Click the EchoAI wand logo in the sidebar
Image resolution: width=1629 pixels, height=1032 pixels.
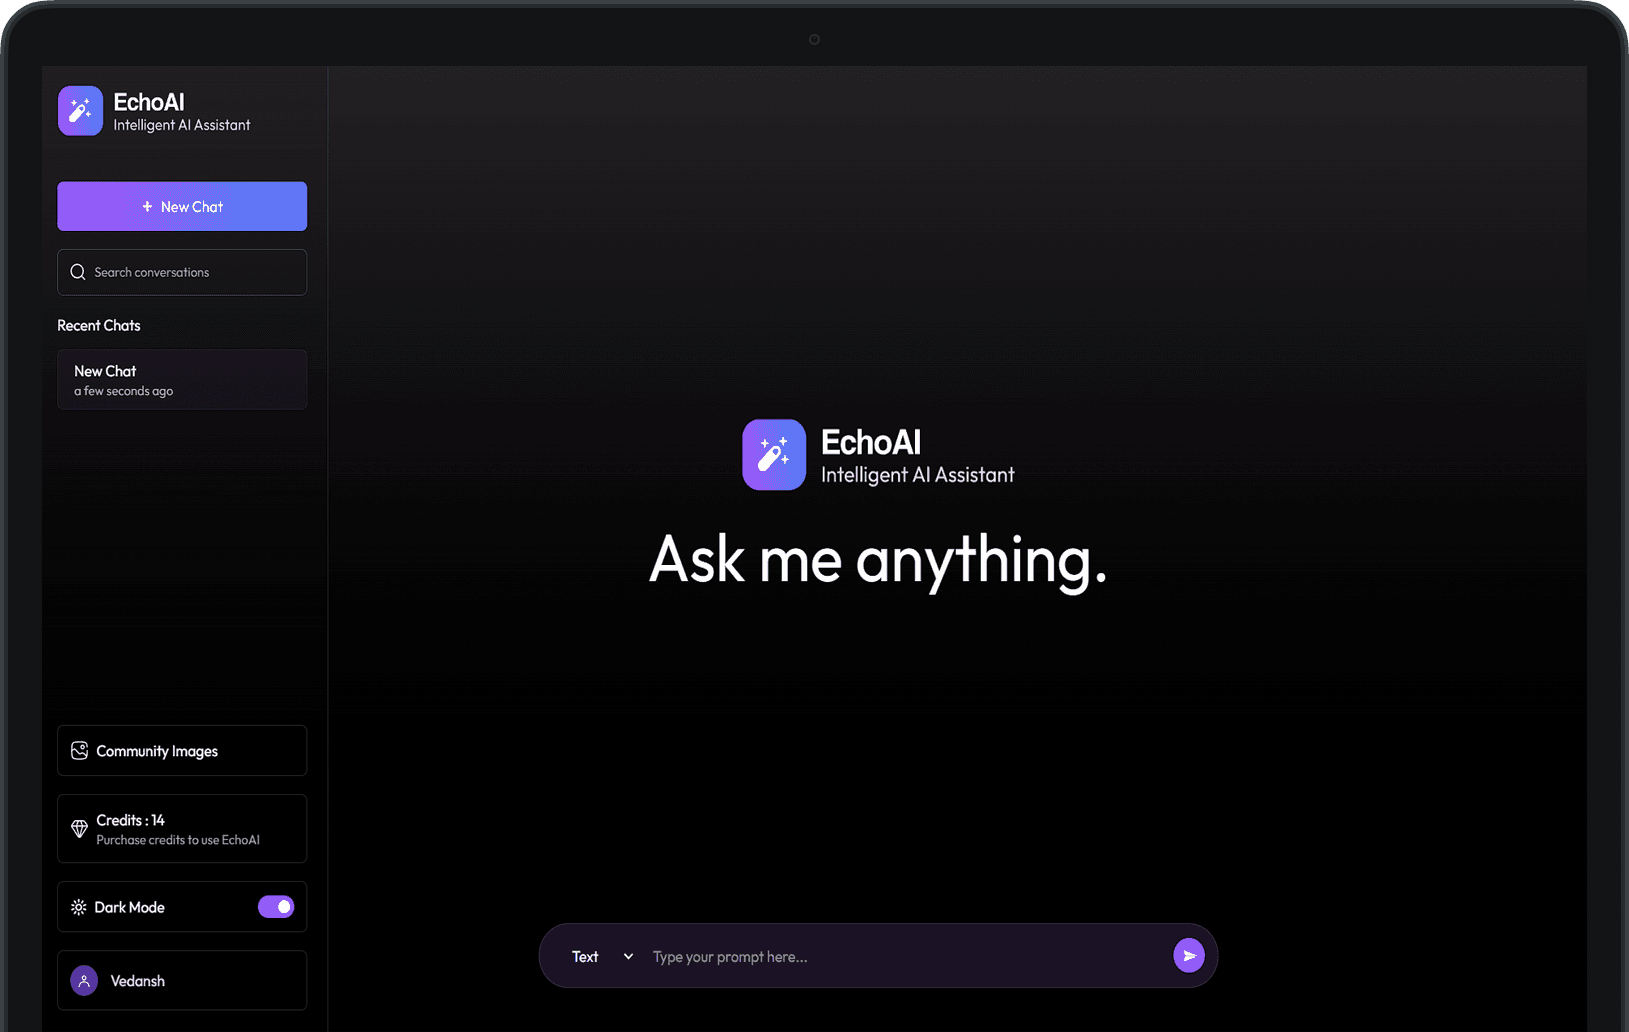point(80,110)
